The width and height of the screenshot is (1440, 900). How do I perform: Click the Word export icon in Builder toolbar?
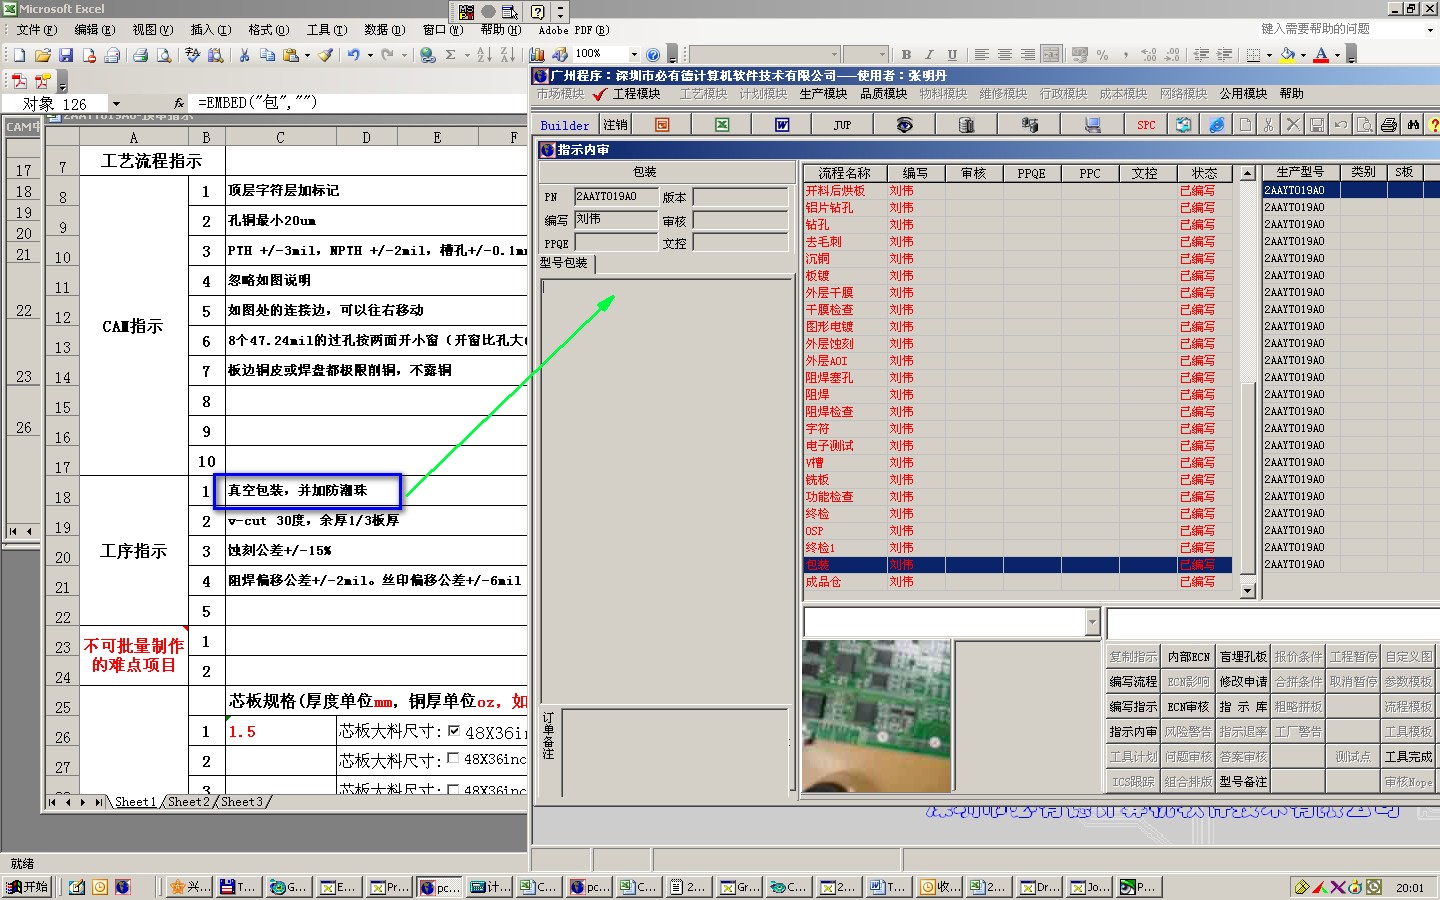point(782,125)
